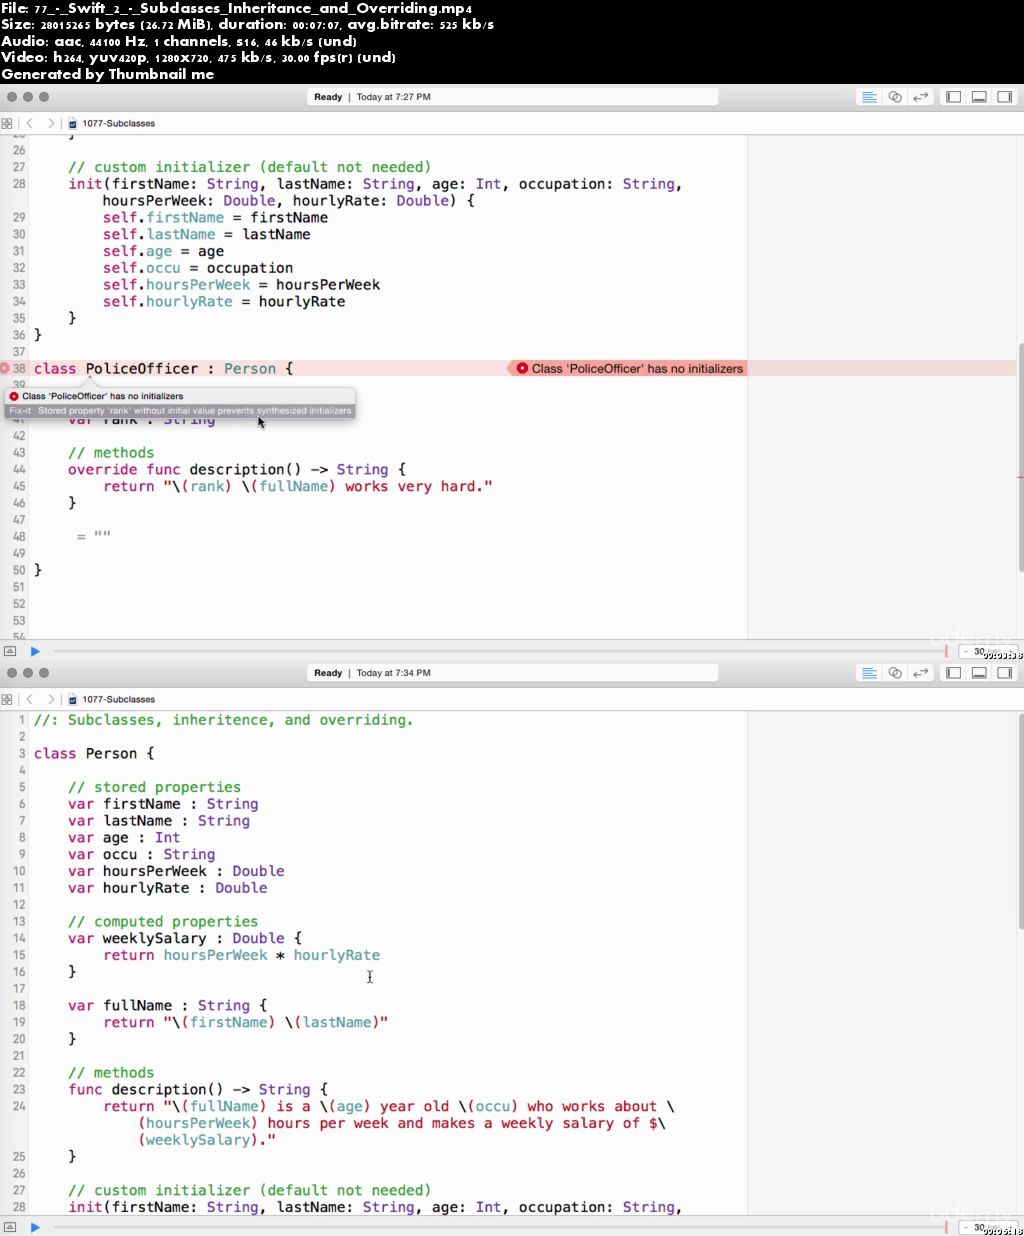Click playground file icon in 7:27 PM jump bar
Screen dimensions: 1024x1236
point(72,123)
